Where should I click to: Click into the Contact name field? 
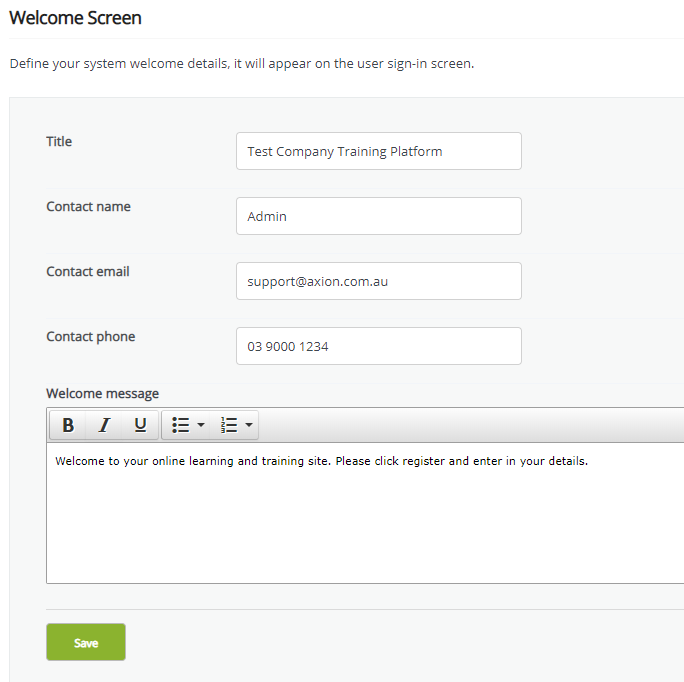378,216
